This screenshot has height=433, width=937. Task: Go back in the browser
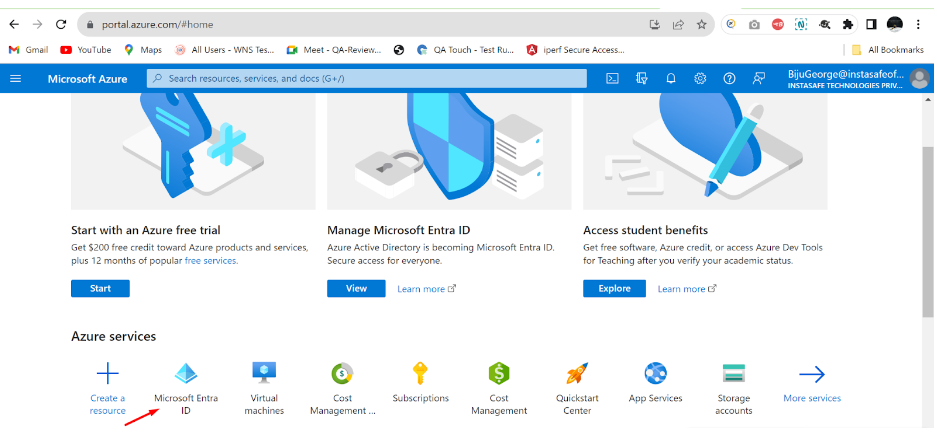pyautogui.click(x=14, y=24)
